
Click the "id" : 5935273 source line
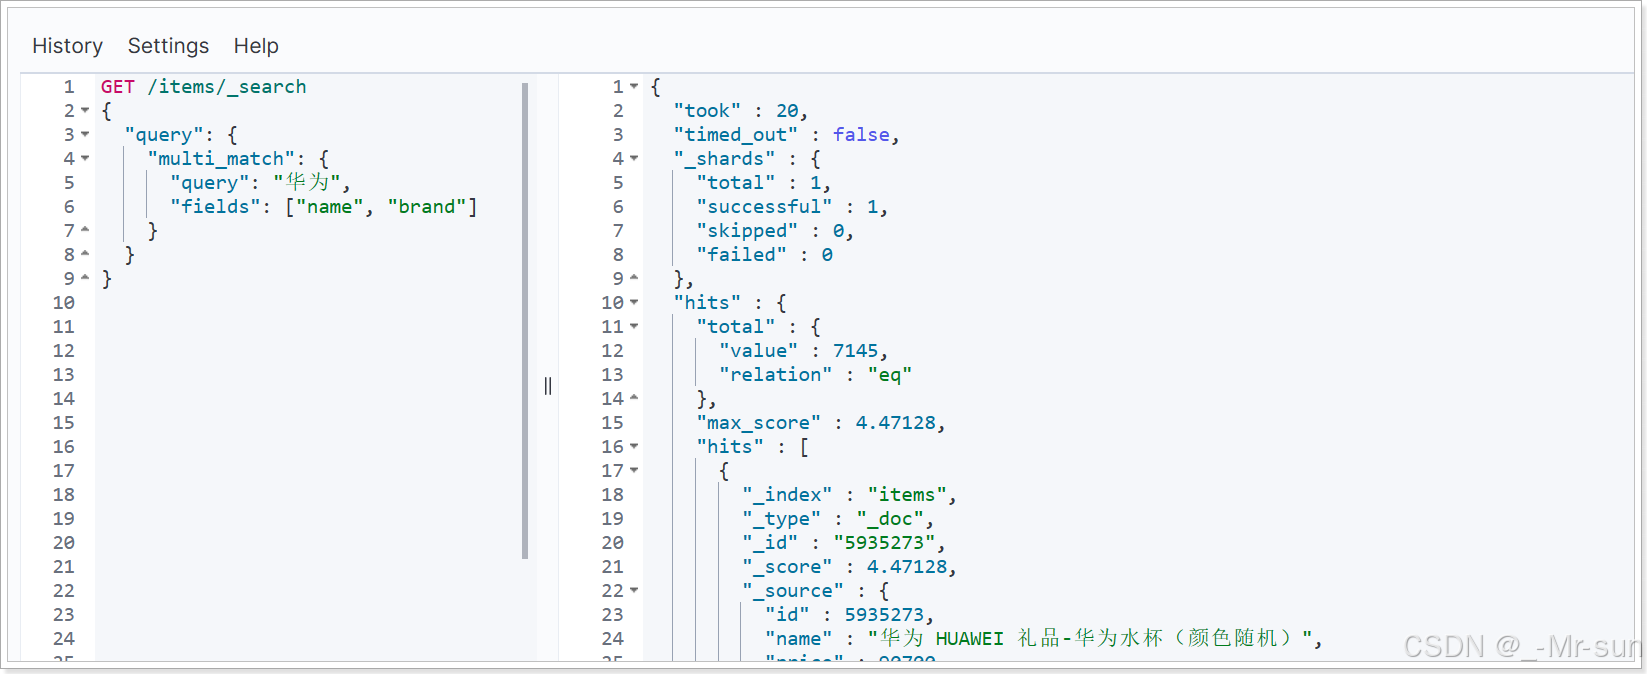pos(849,615)
